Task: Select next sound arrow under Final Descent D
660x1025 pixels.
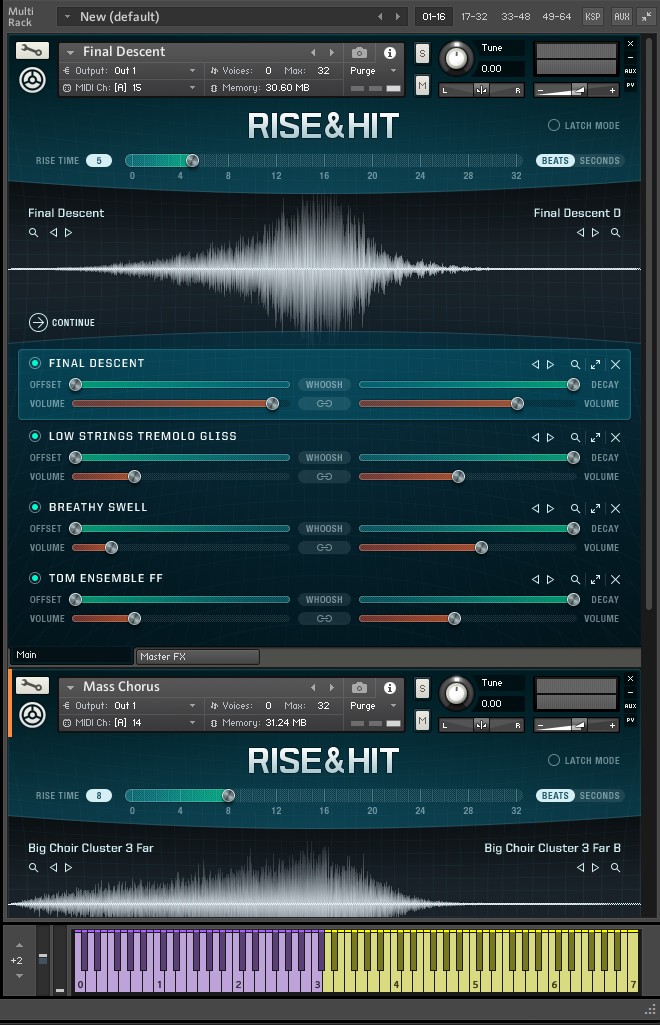Action: 595,232
